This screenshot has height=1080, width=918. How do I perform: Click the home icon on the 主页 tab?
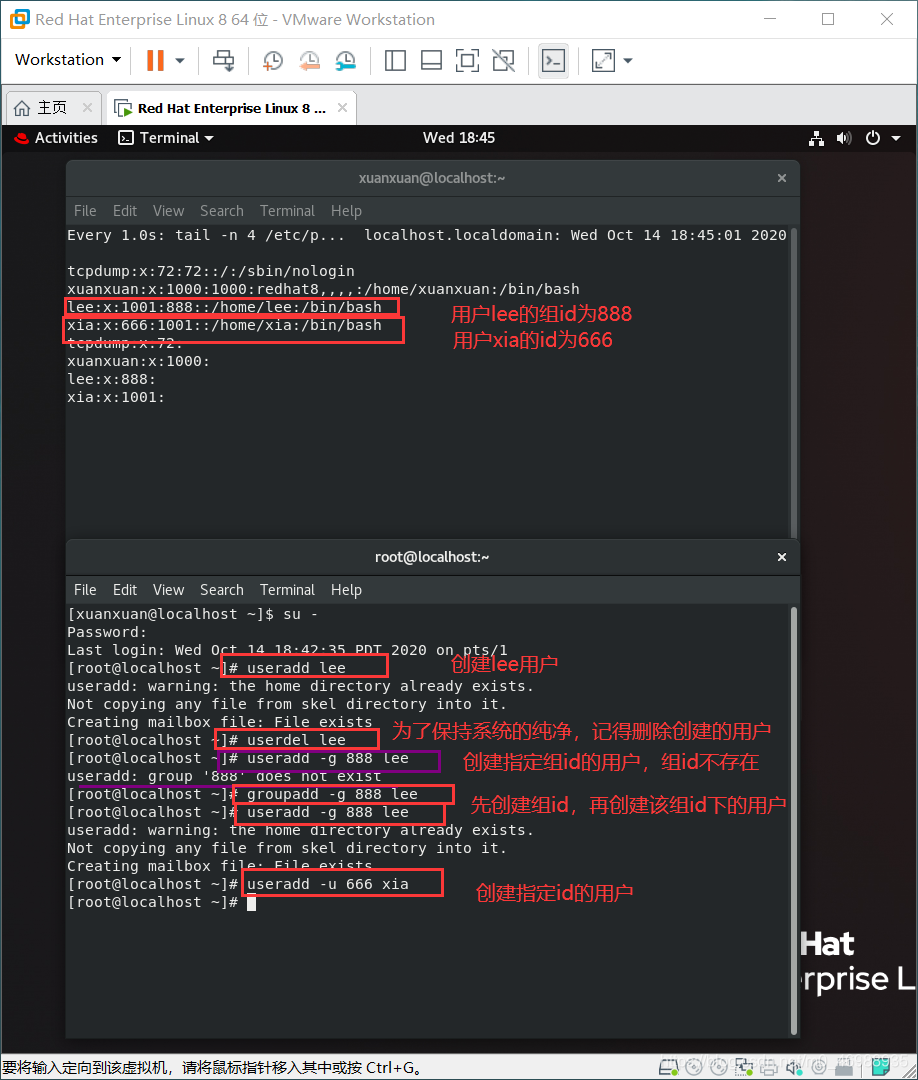[x=22, y=108]
